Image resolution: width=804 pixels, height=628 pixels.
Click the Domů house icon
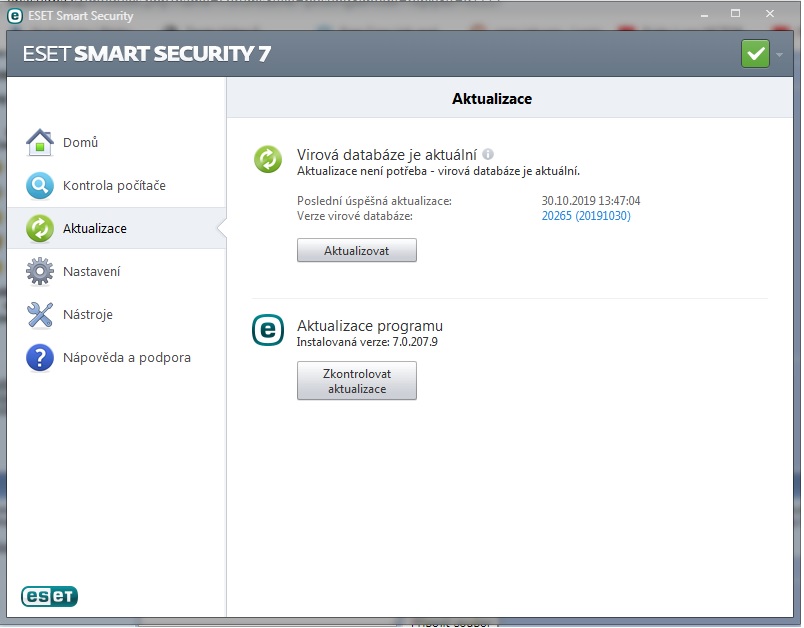39,143
